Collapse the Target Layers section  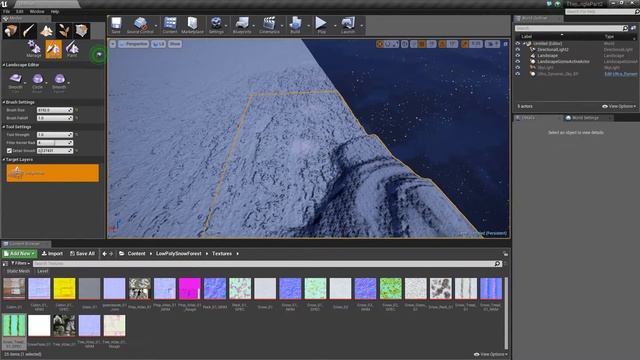coord(4,160)
